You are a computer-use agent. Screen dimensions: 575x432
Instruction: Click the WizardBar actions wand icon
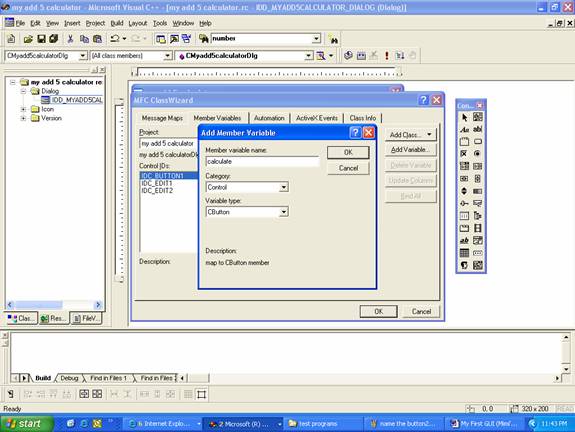321,56
